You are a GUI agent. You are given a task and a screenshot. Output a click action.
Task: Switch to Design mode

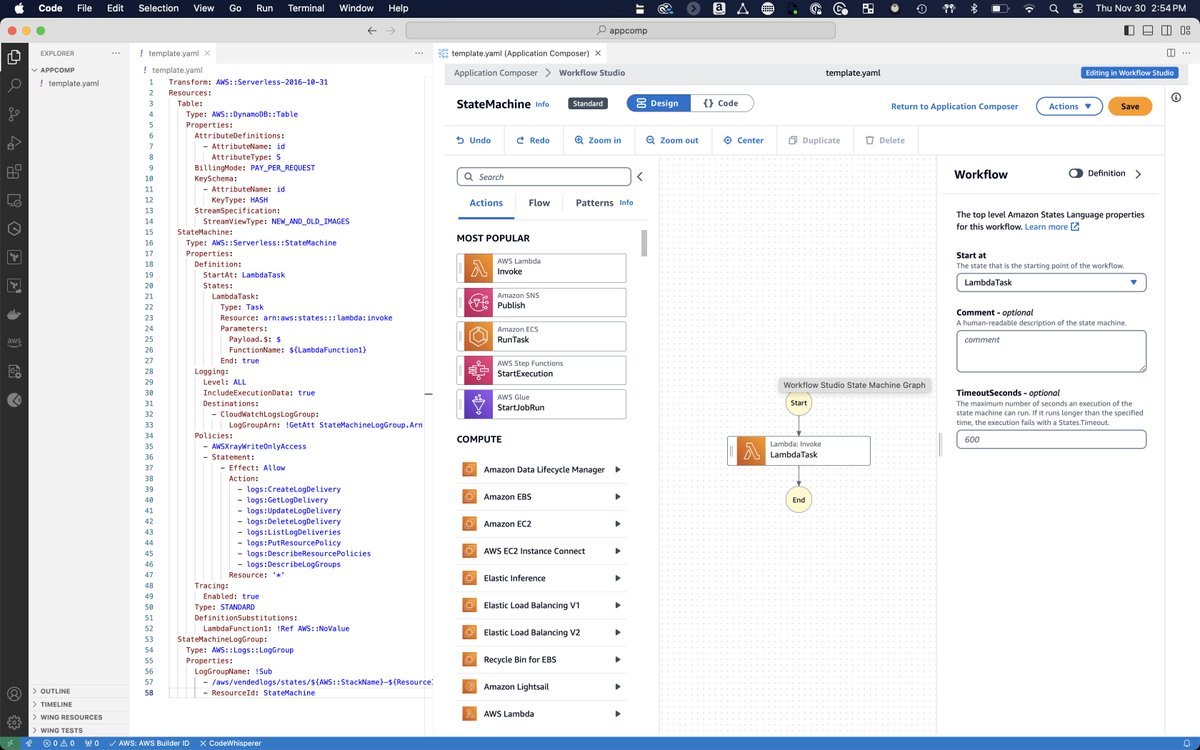(657, 103)
